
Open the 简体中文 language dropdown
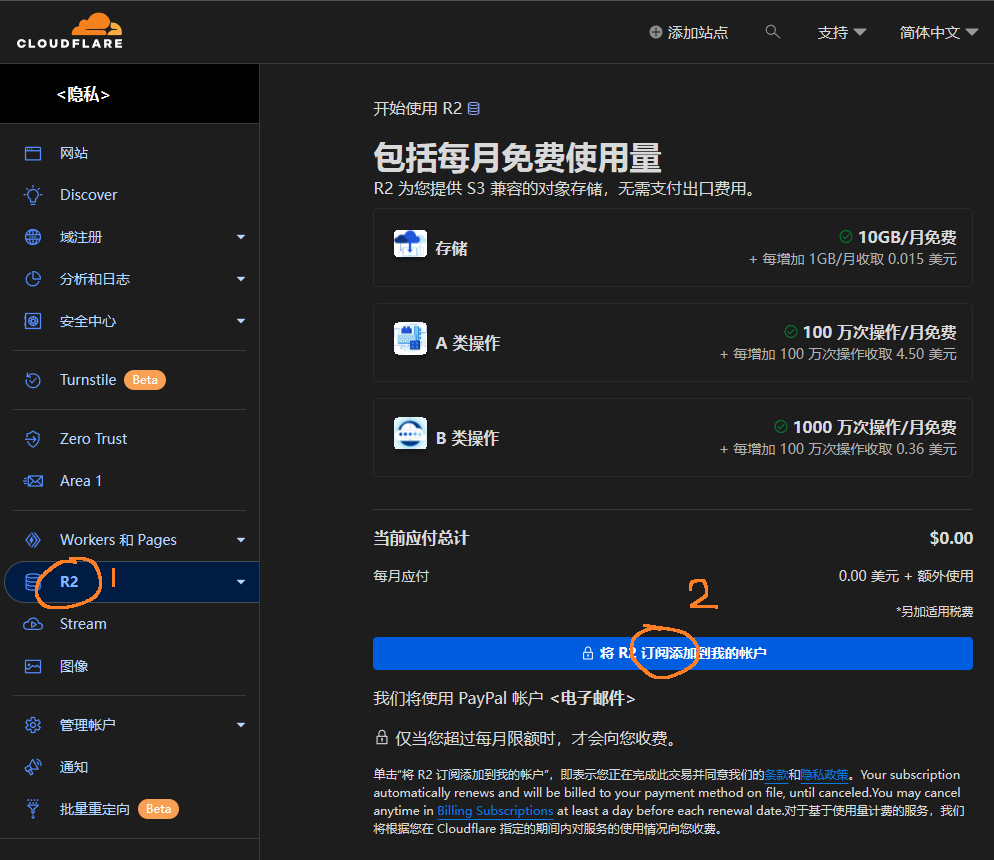click(x=937, y=31)
